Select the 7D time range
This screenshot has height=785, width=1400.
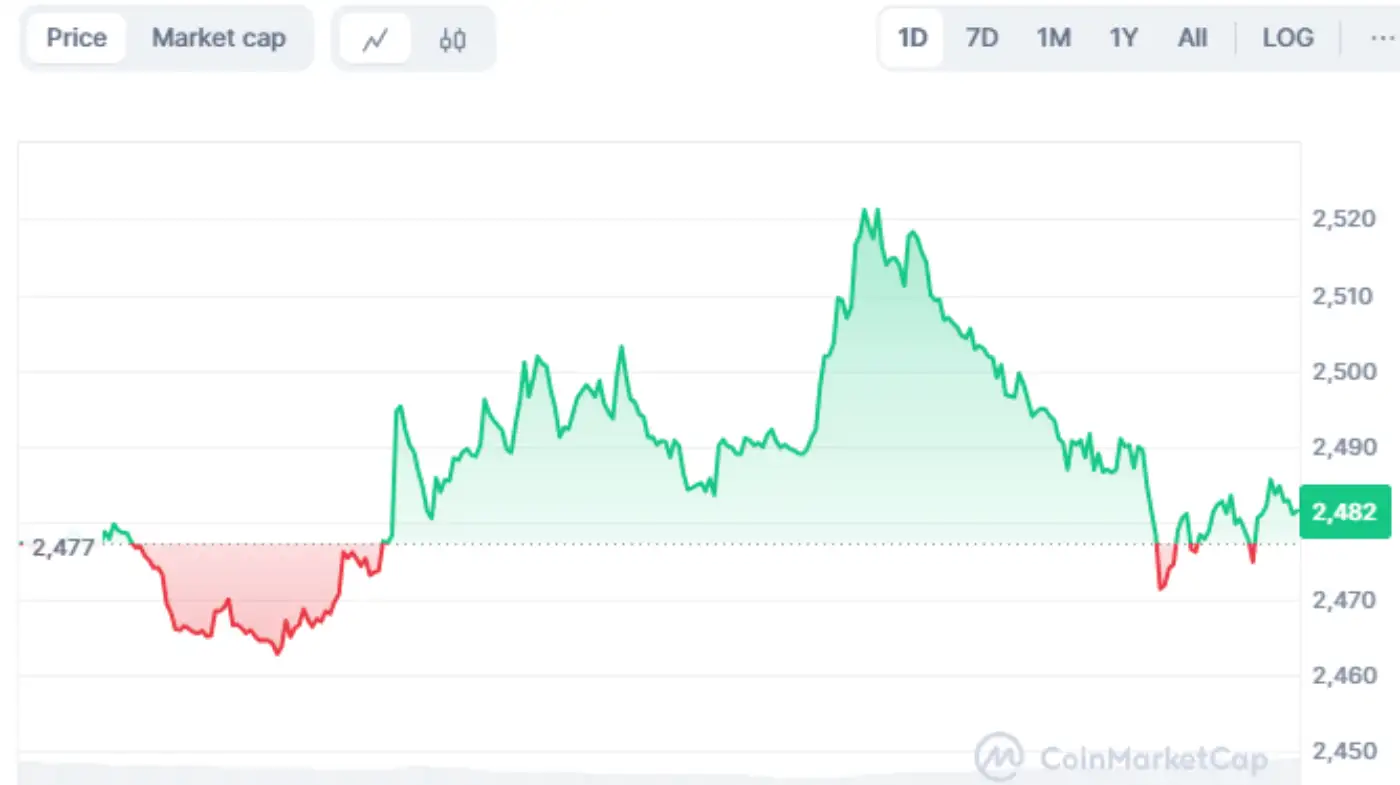[982, 38]
